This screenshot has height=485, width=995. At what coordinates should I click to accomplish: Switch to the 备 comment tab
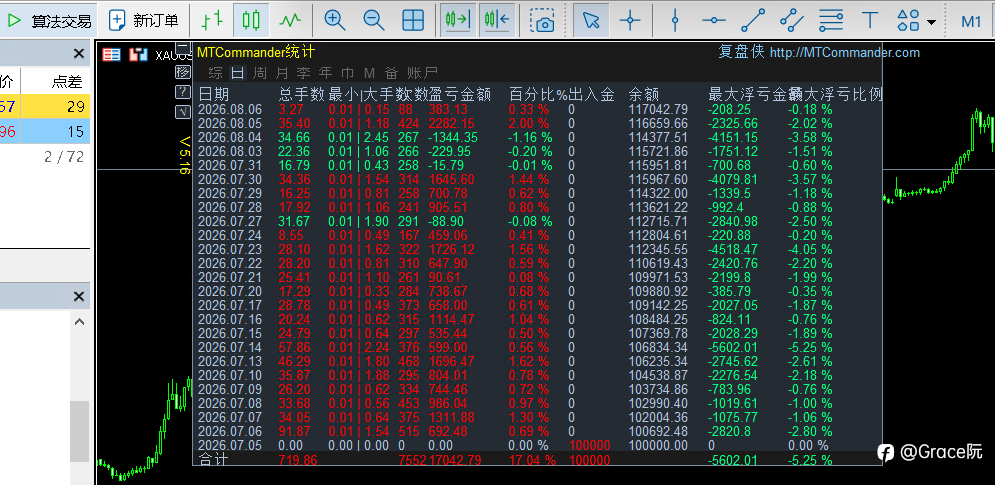point(391,72)
